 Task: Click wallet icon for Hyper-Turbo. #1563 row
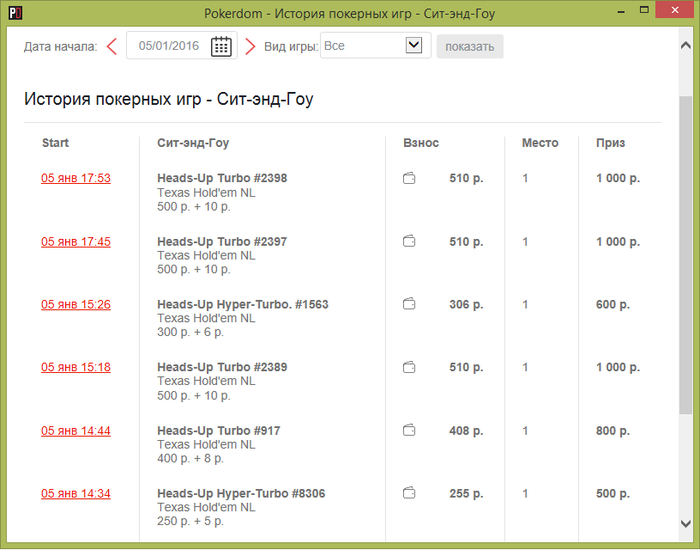409,304
